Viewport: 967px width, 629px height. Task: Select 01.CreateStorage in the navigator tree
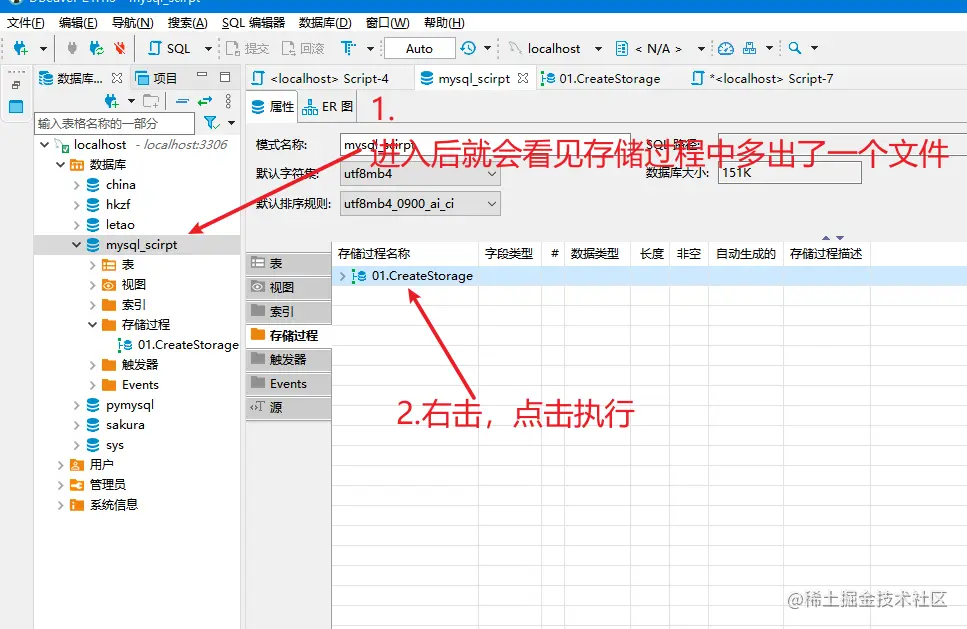pos(179,345)
